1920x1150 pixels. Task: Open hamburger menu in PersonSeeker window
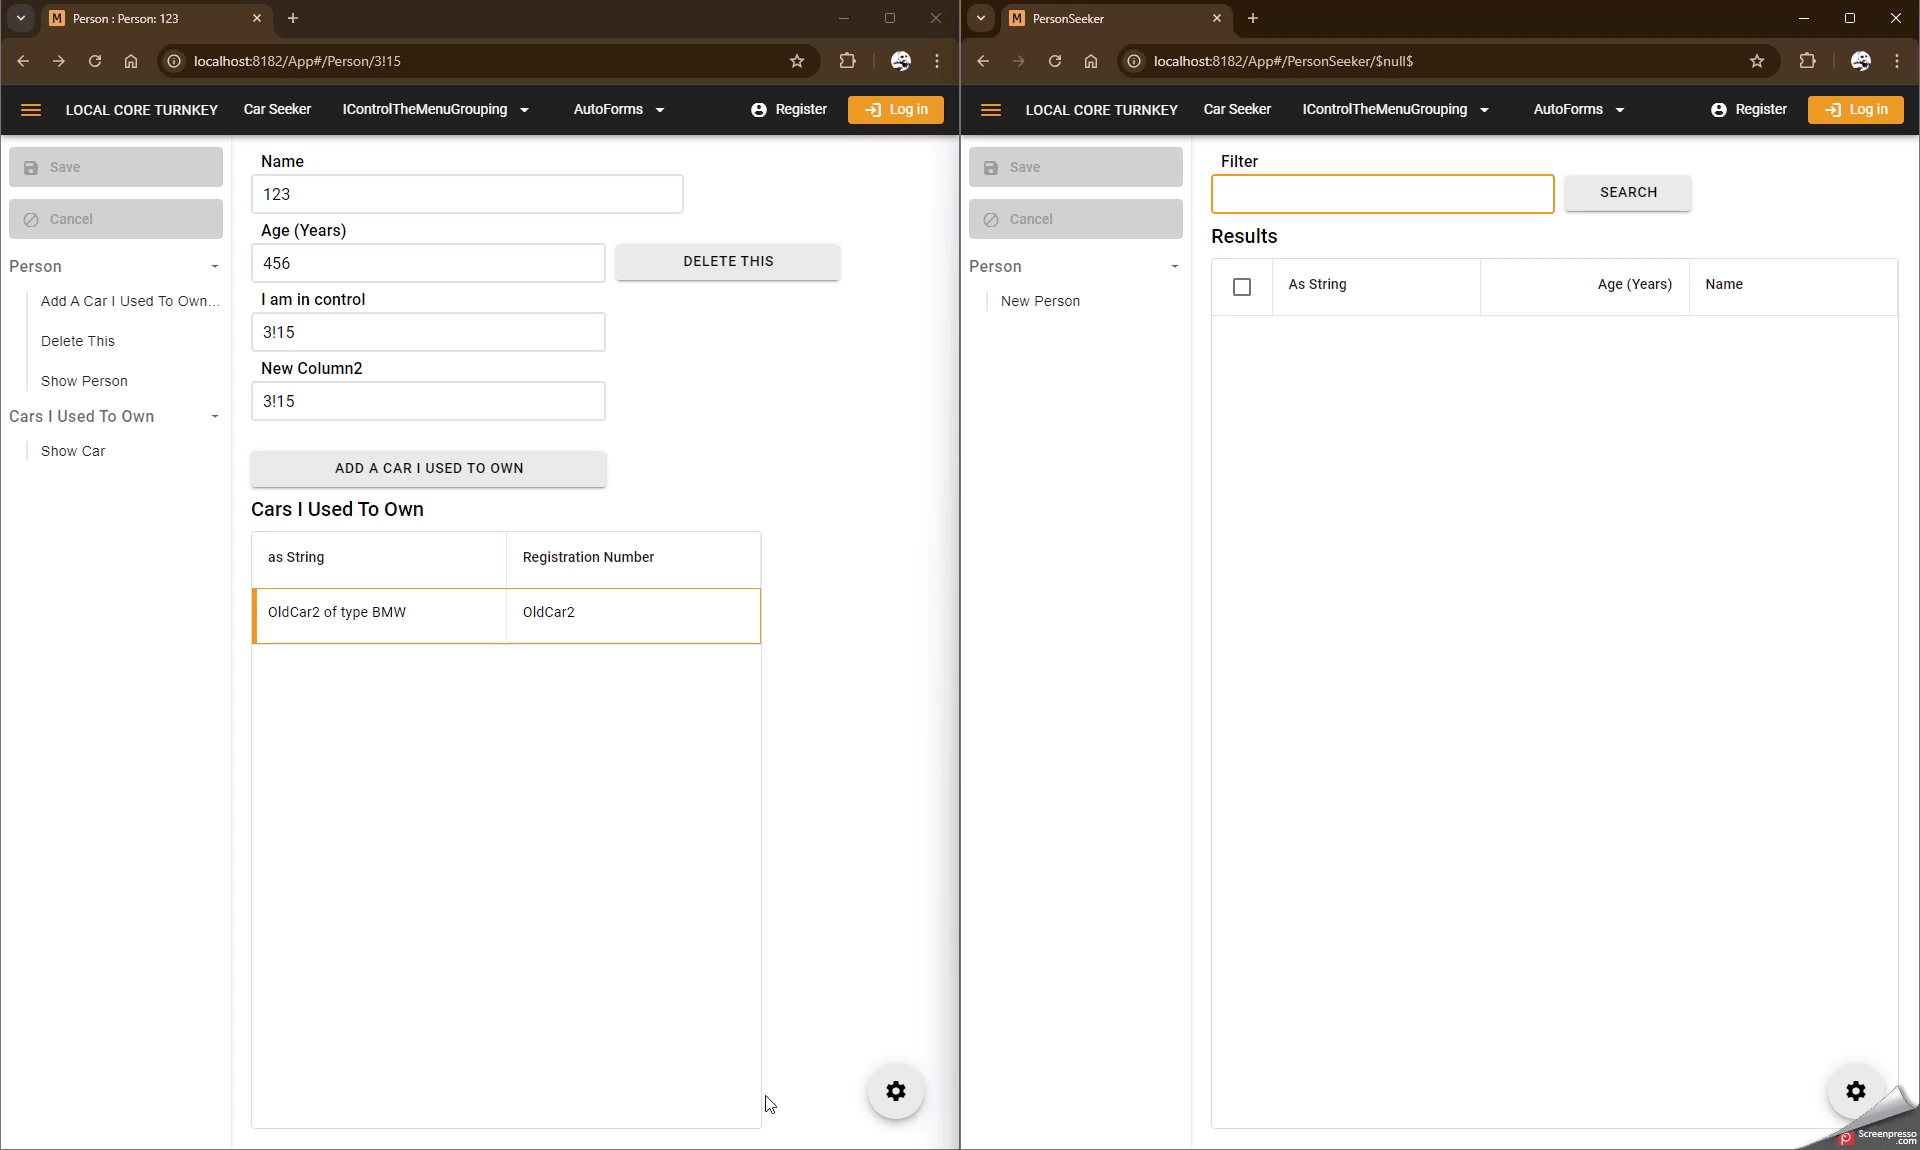[991, 110]
